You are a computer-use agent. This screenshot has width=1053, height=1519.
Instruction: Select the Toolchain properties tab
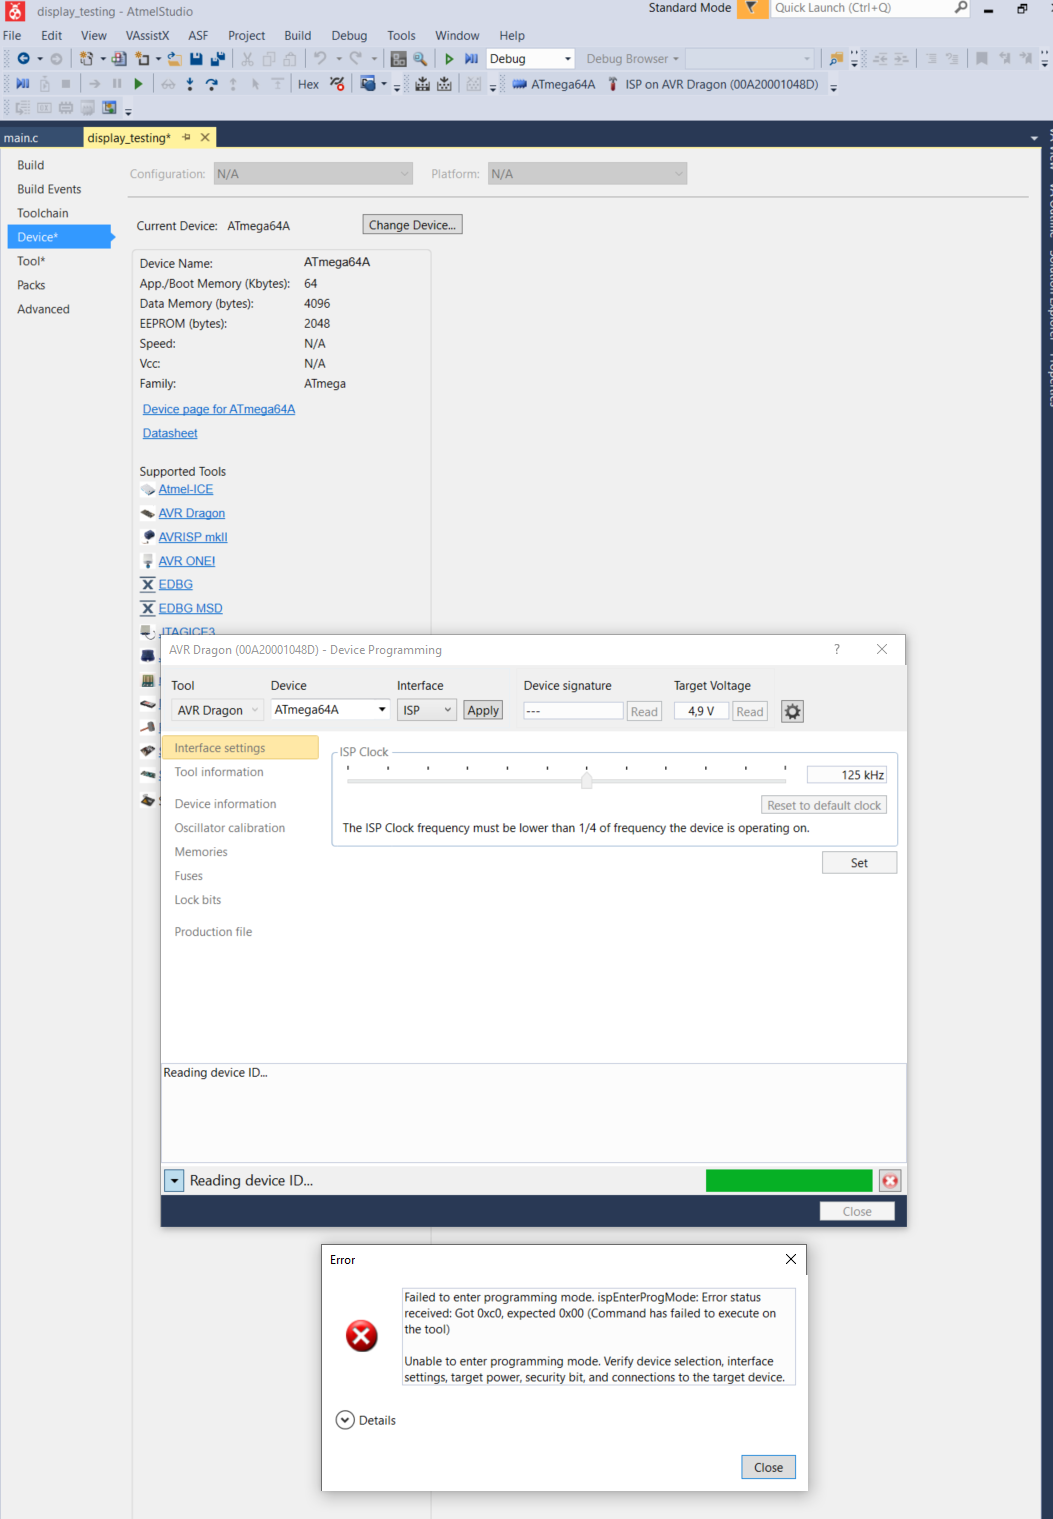(43, 213)
